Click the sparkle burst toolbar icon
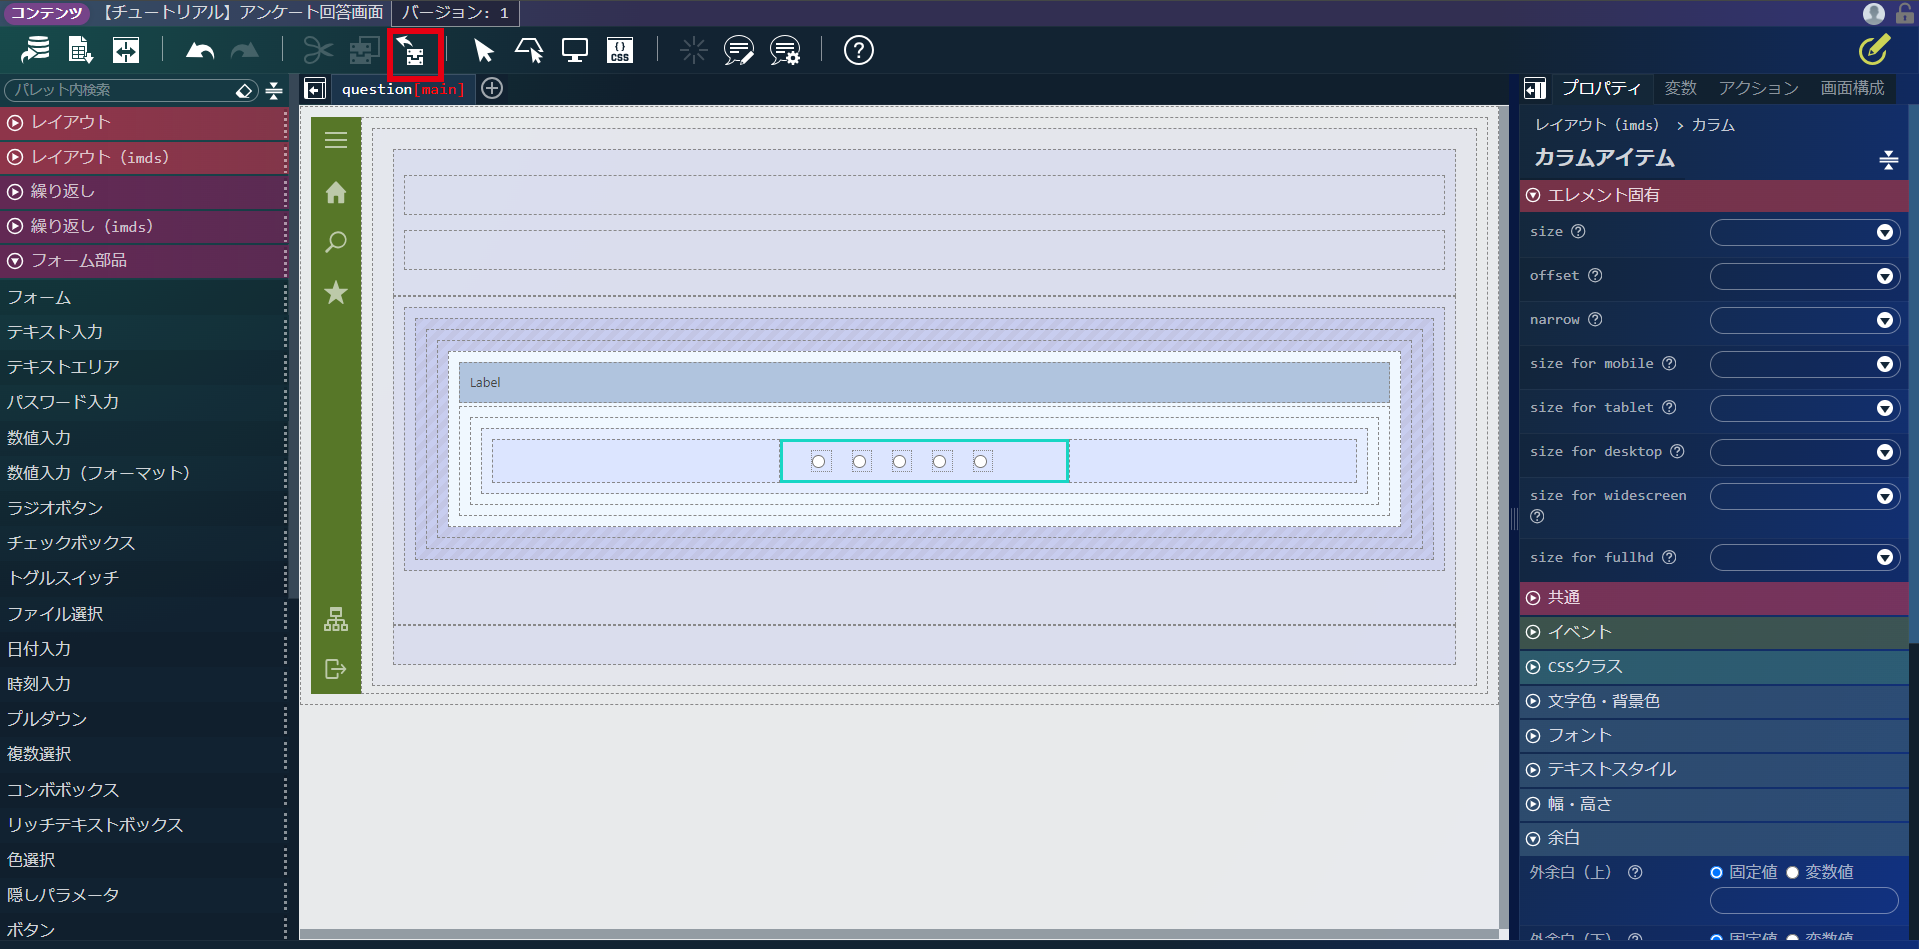Image resolution: width=1919 pixels, height=949 pixels. click(693, 50)
